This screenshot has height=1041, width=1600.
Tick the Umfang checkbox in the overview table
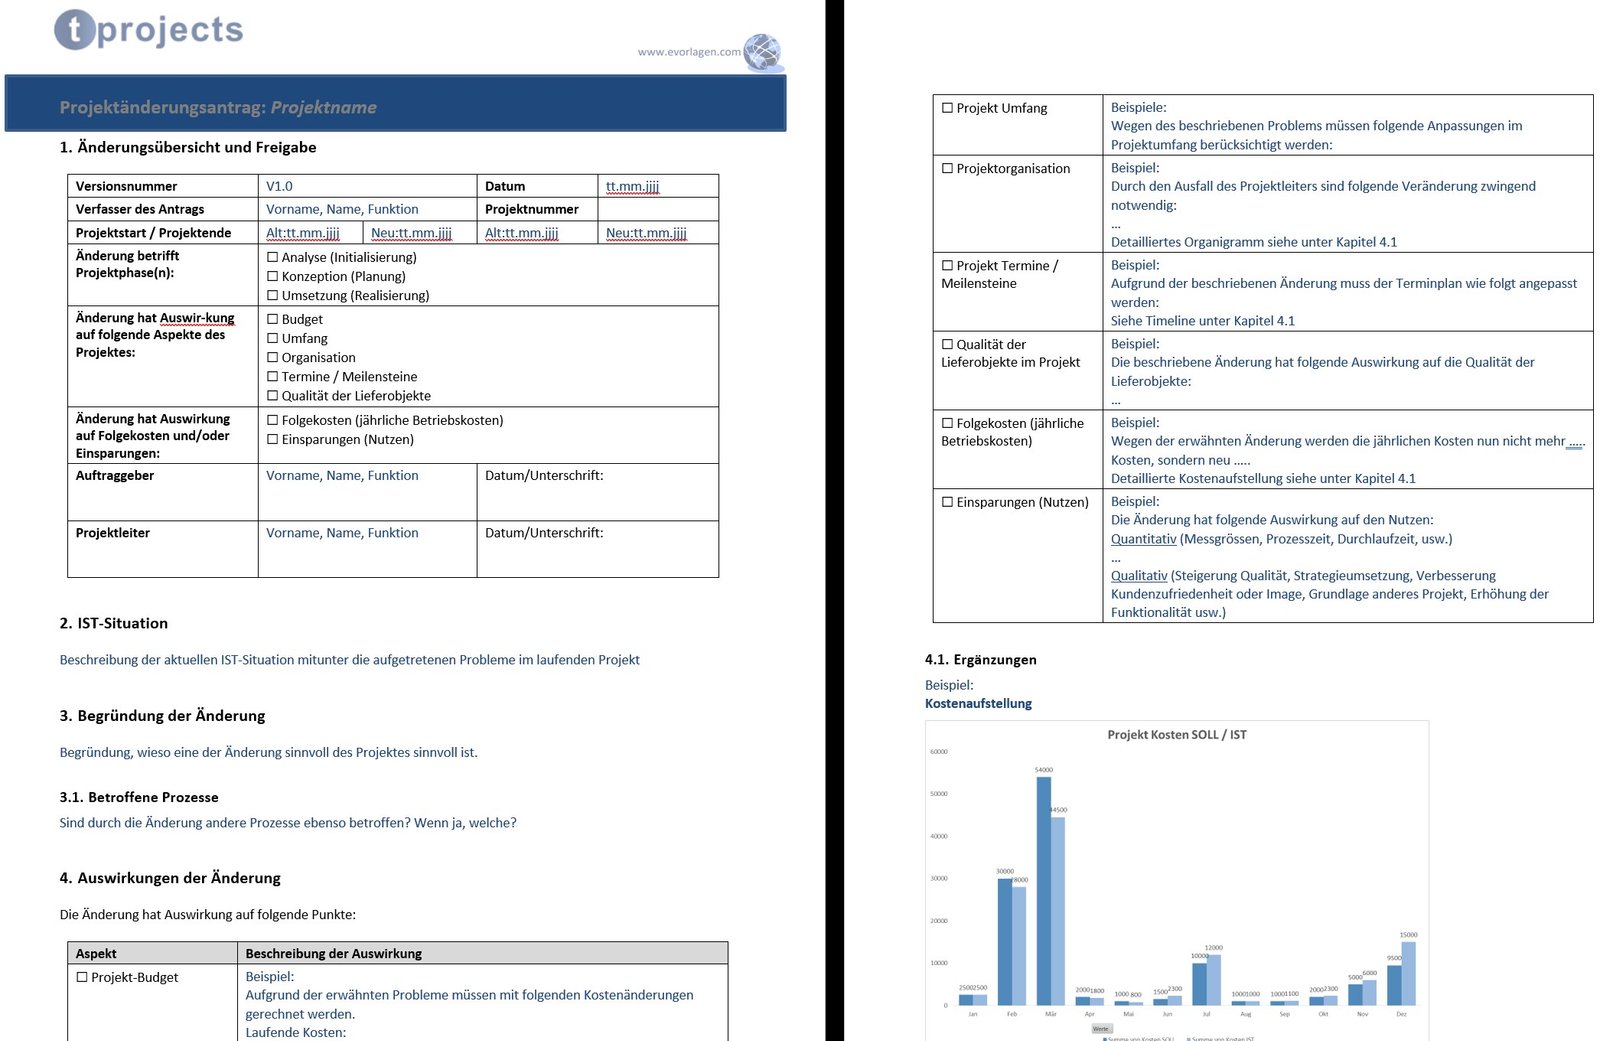[x=272, y=338]
